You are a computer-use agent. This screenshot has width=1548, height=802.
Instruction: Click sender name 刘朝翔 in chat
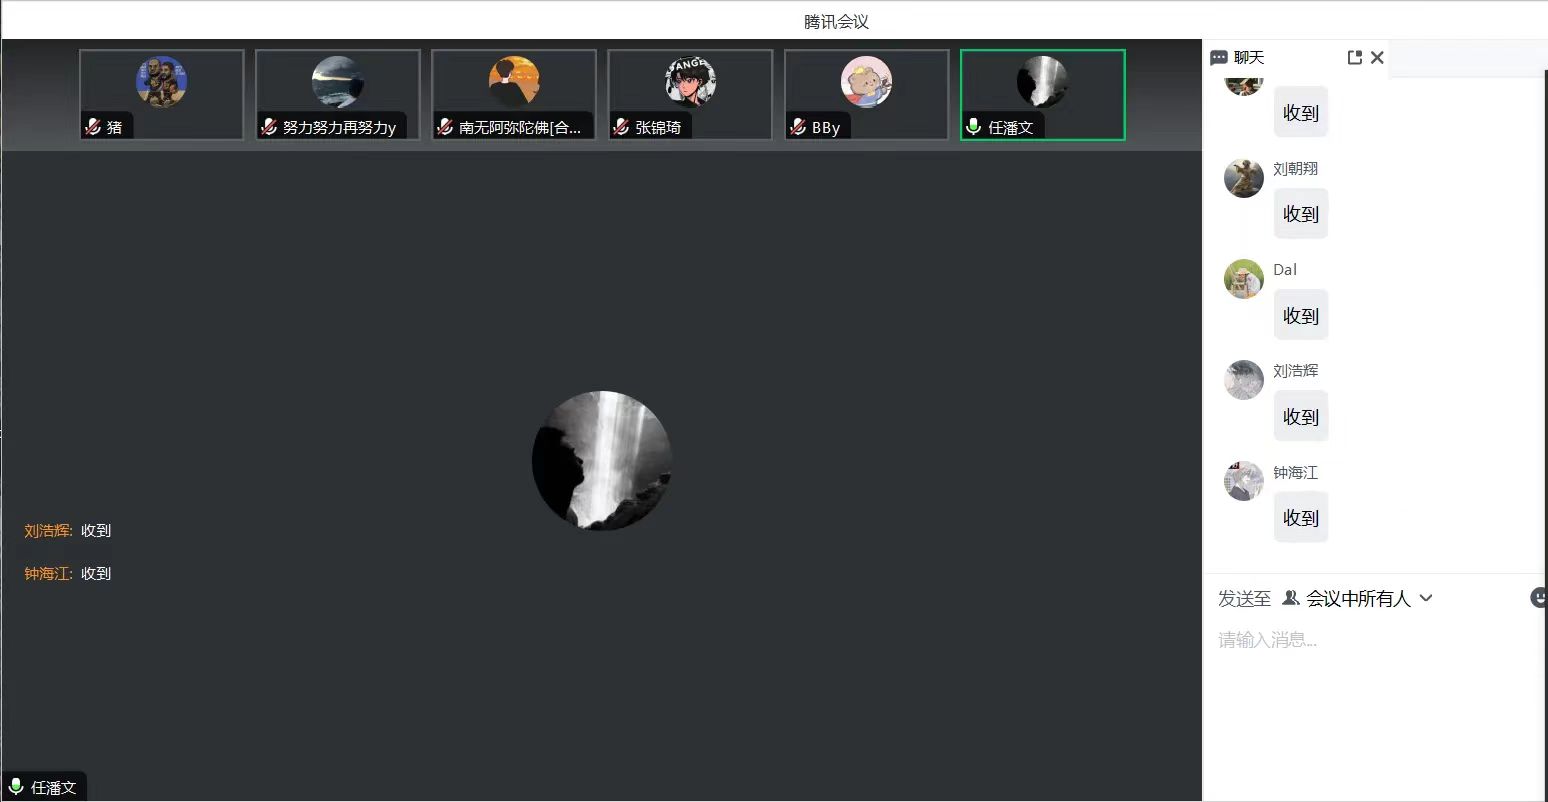[1295, 169]
